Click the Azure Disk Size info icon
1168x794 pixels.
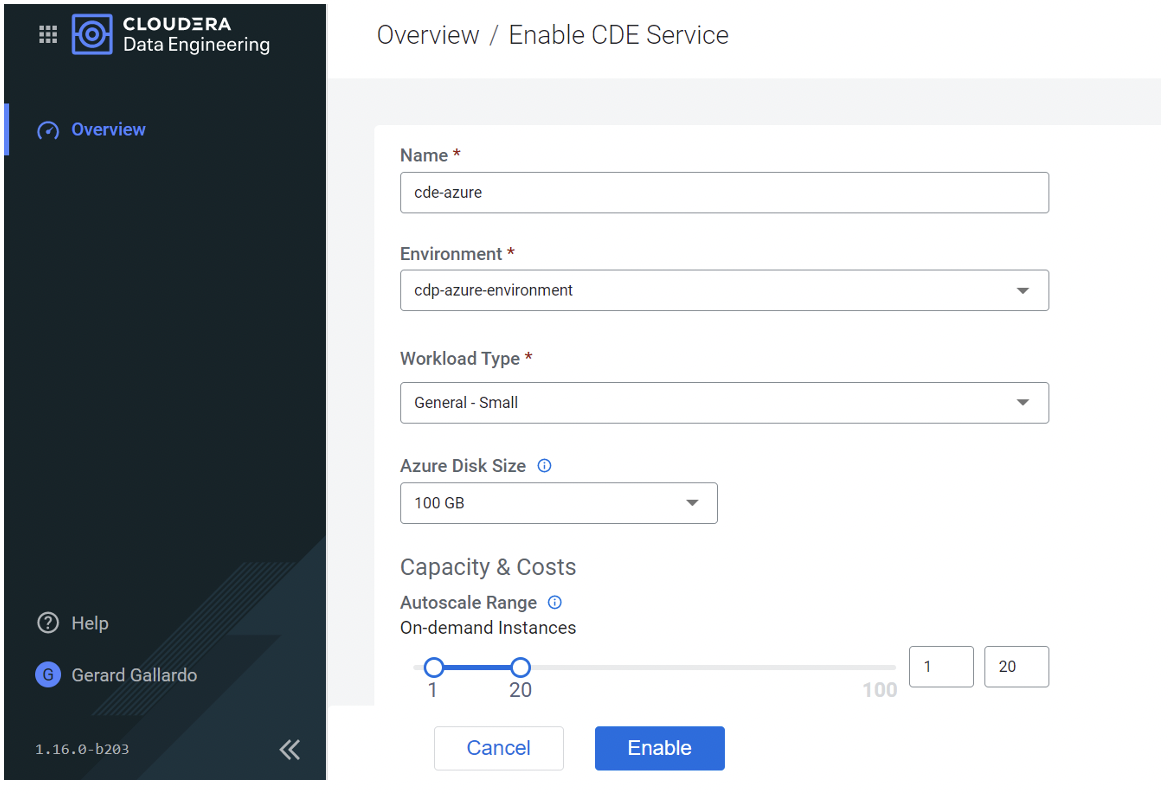(x=545, y=466)
